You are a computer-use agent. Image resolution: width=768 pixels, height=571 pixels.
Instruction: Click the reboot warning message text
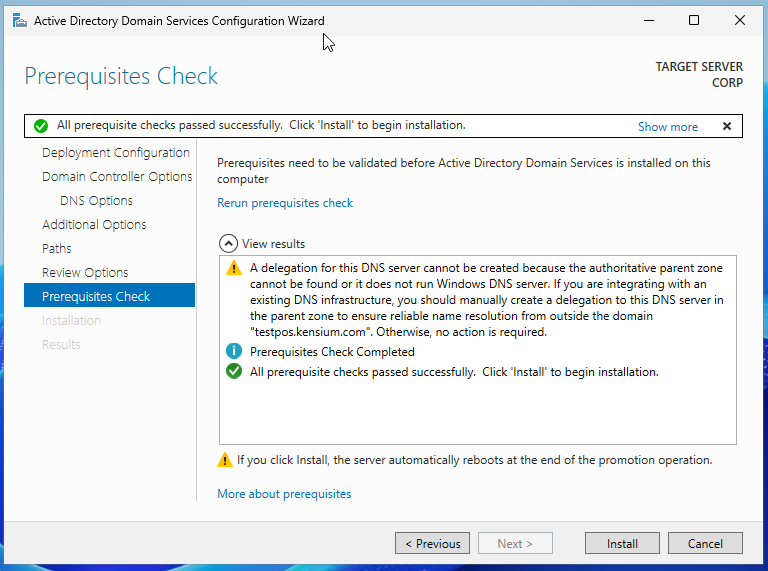pyautogui.click(x=475, y=460)
